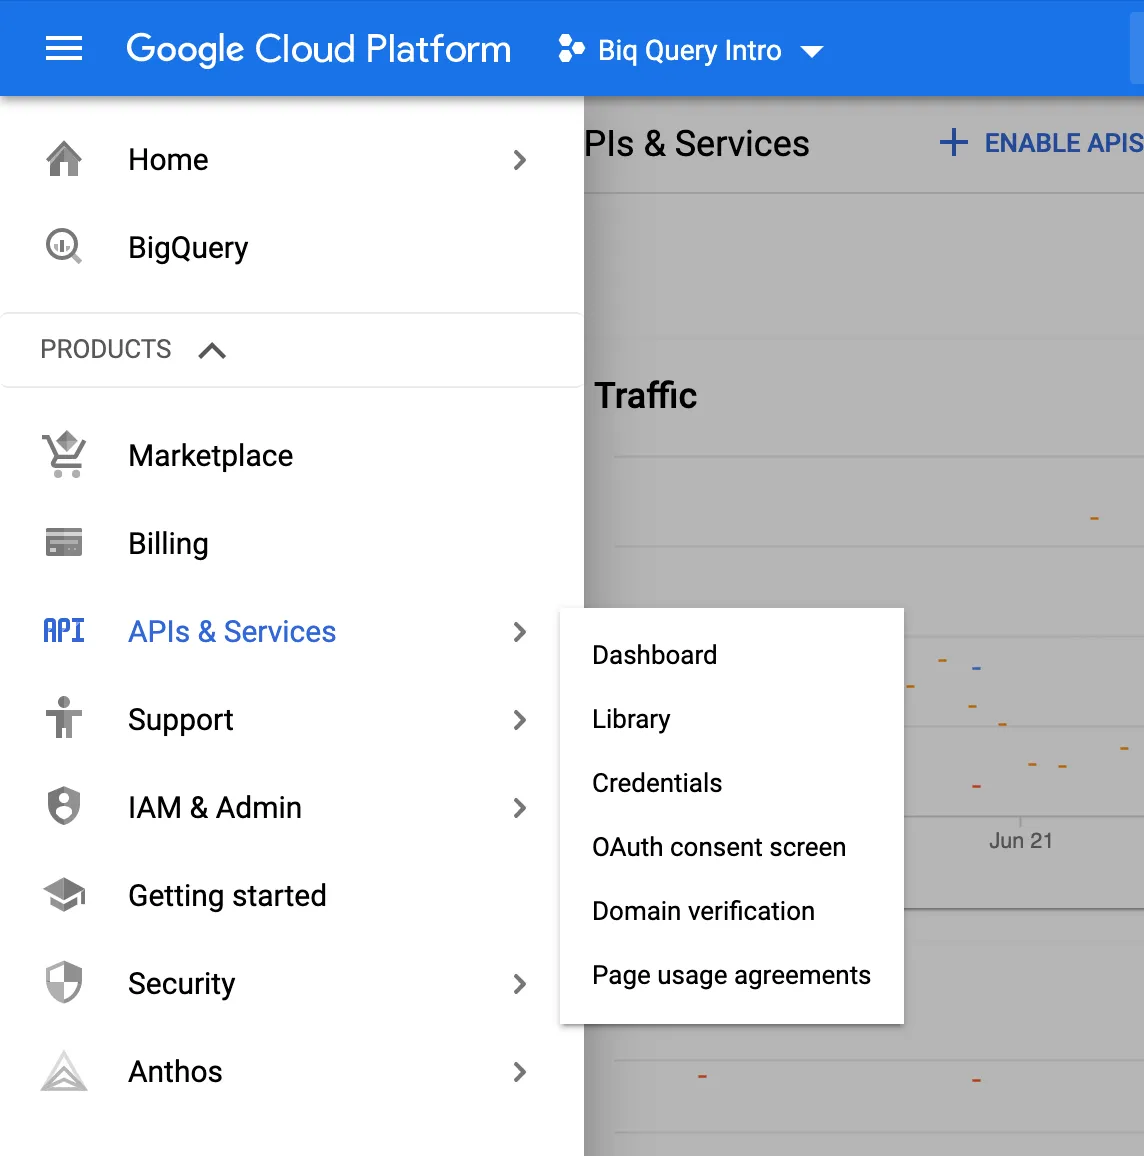Open APIs & Services label in sidebar
The height and width of the screenshot is (1156, 1144).
[232, 632]
